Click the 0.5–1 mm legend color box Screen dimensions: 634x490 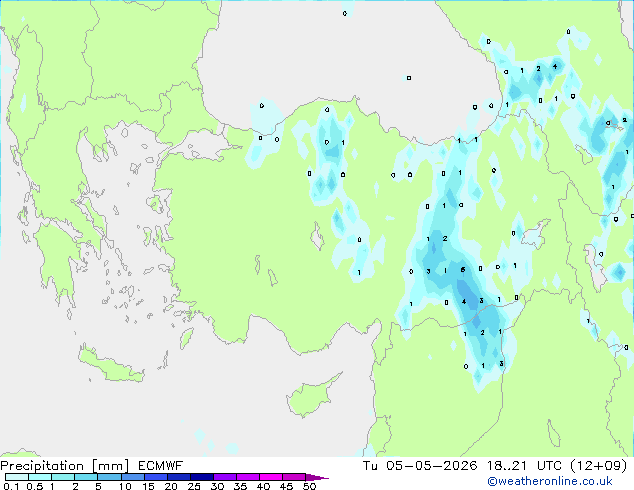point(40,477)
